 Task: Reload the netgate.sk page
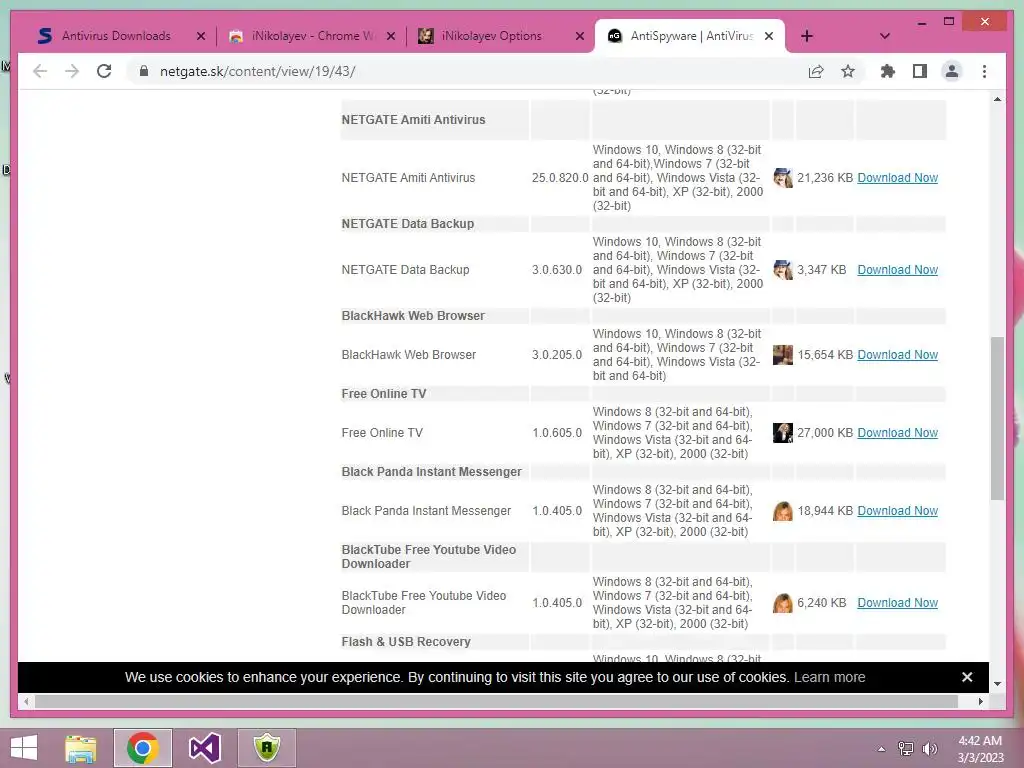click(x=104, y=71)
